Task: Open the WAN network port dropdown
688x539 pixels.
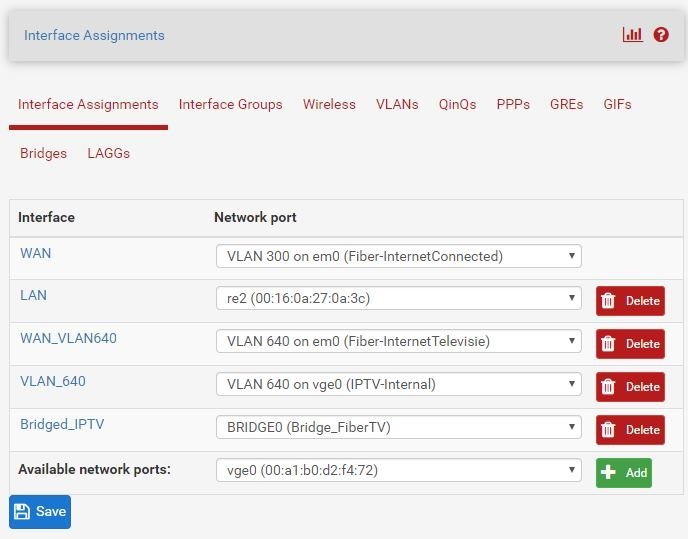Action: click(x=398, y=256)
